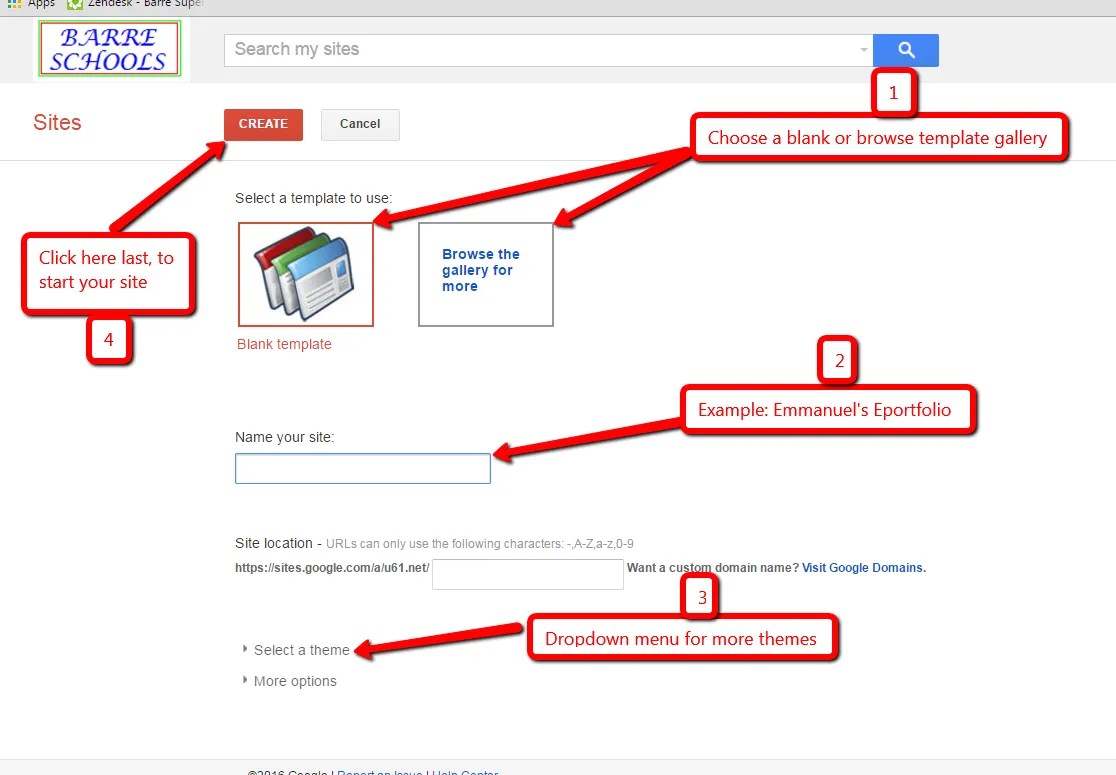Image resolution: width=1116 pixels, height=775 pixels.
Task: Click the Barre Schools logo
Action: (109, 47)
